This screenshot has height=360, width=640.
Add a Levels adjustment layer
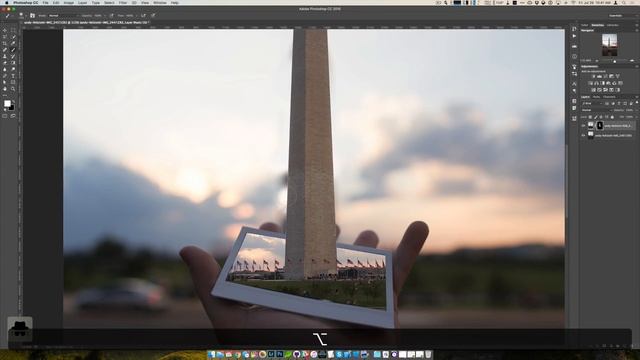(x=600, y=76)
